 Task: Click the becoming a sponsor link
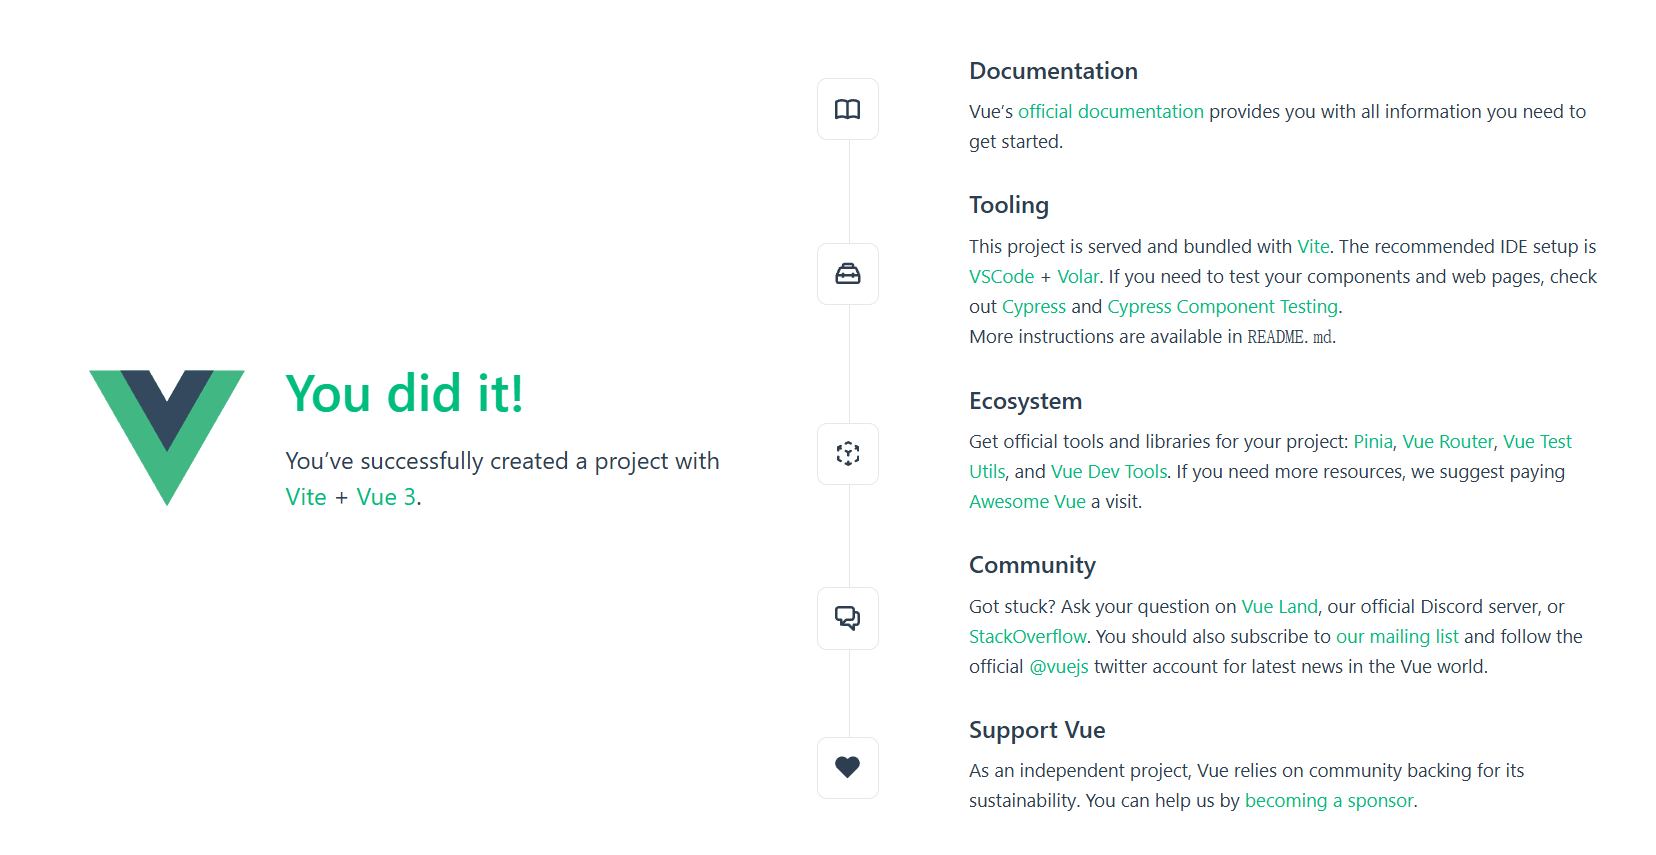(1329, 801)
